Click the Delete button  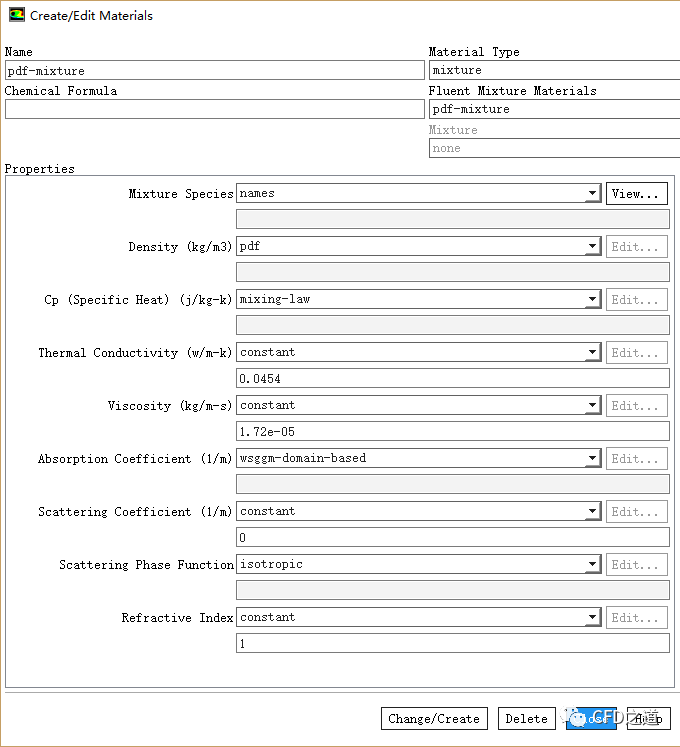(x=526, y=718)
